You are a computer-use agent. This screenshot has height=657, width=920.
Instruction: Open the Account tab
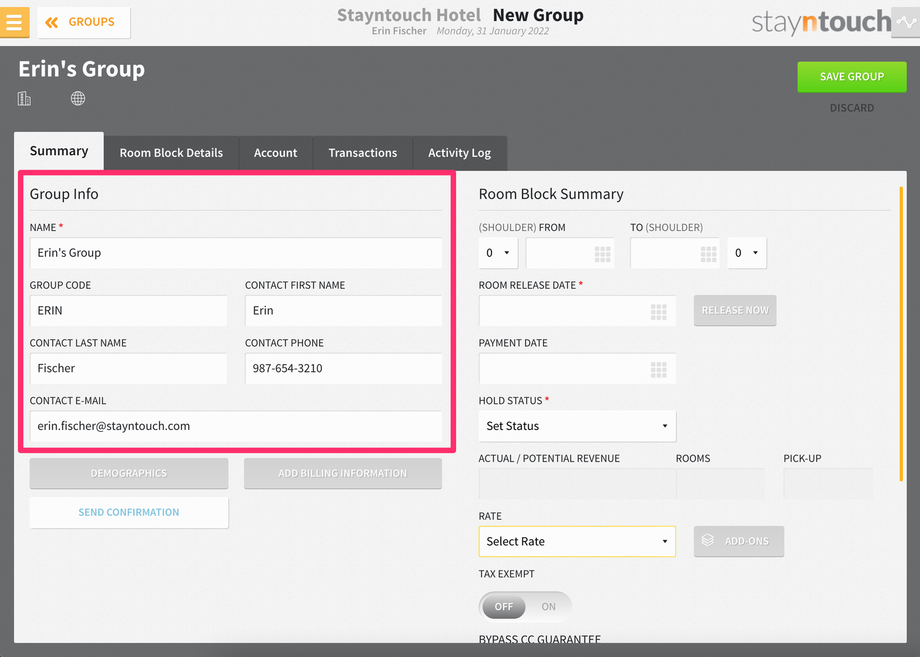click(276, 153)
